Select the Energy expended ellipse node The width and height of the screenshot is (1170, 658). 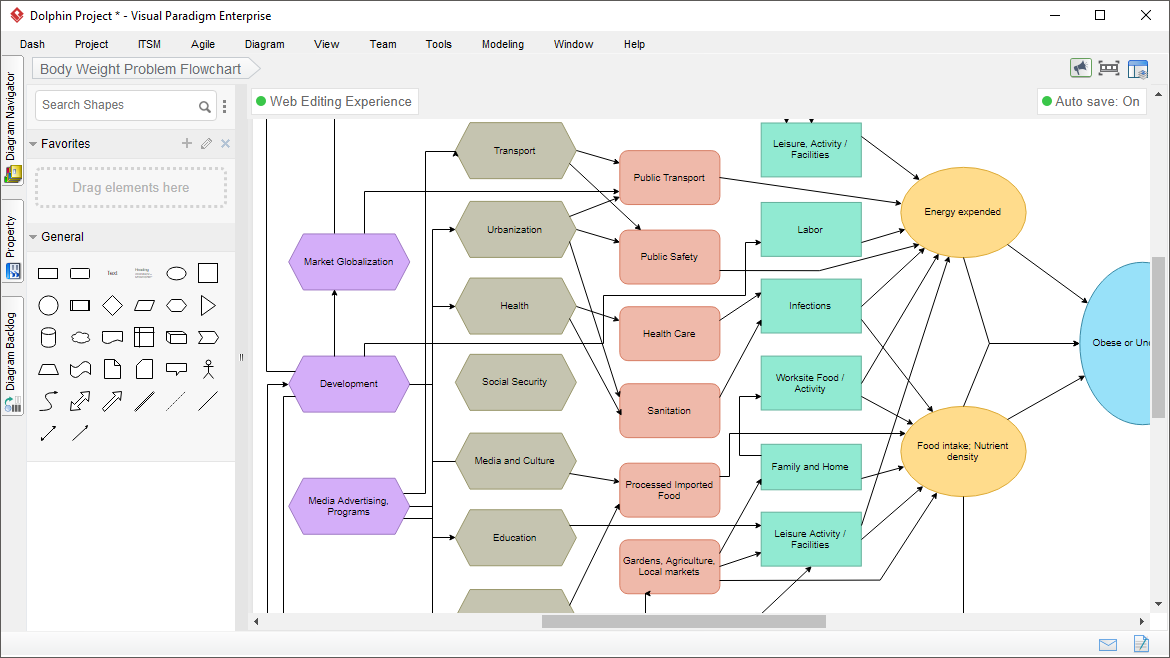coord(963,213)
